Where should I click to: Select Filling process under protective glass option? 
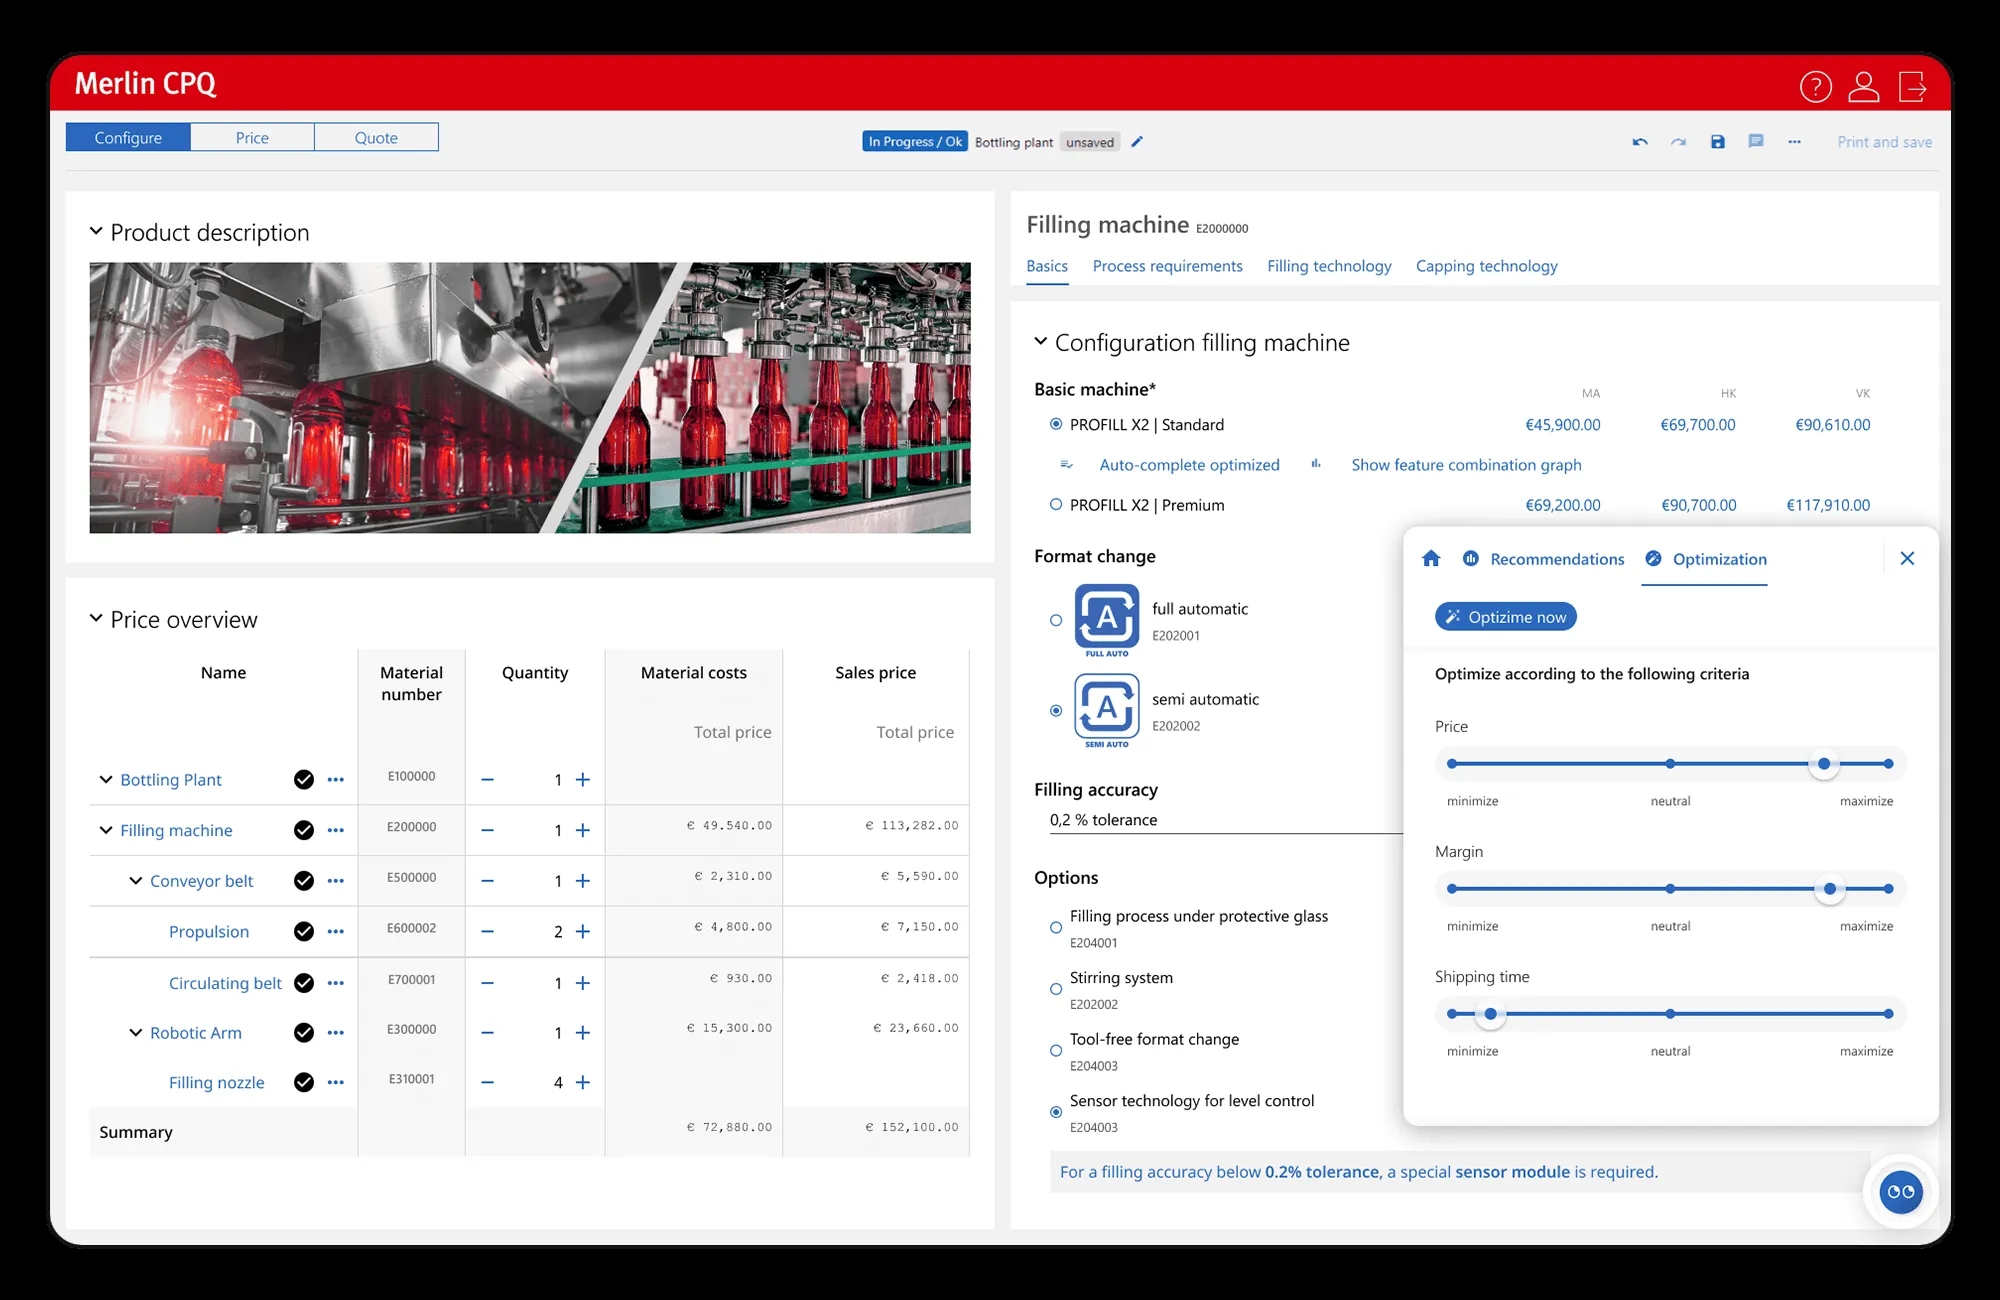click(x=1056, y=927)
